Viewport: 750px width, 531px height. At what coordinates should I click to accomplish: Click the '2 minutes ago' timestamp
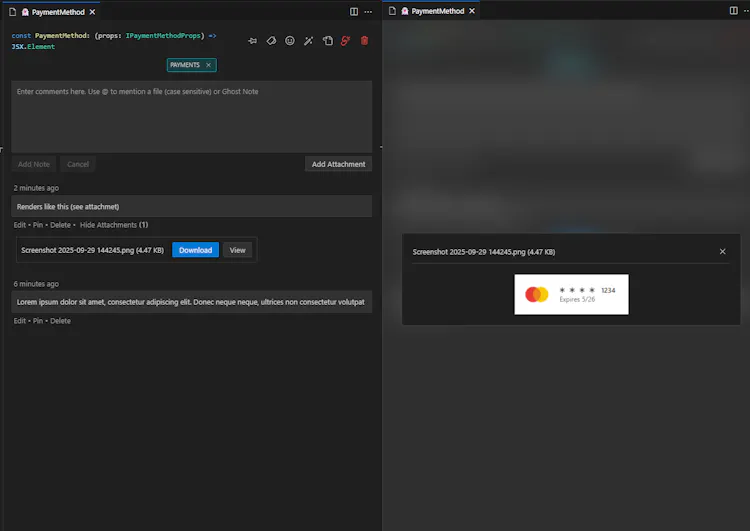(x=36, y=188)
